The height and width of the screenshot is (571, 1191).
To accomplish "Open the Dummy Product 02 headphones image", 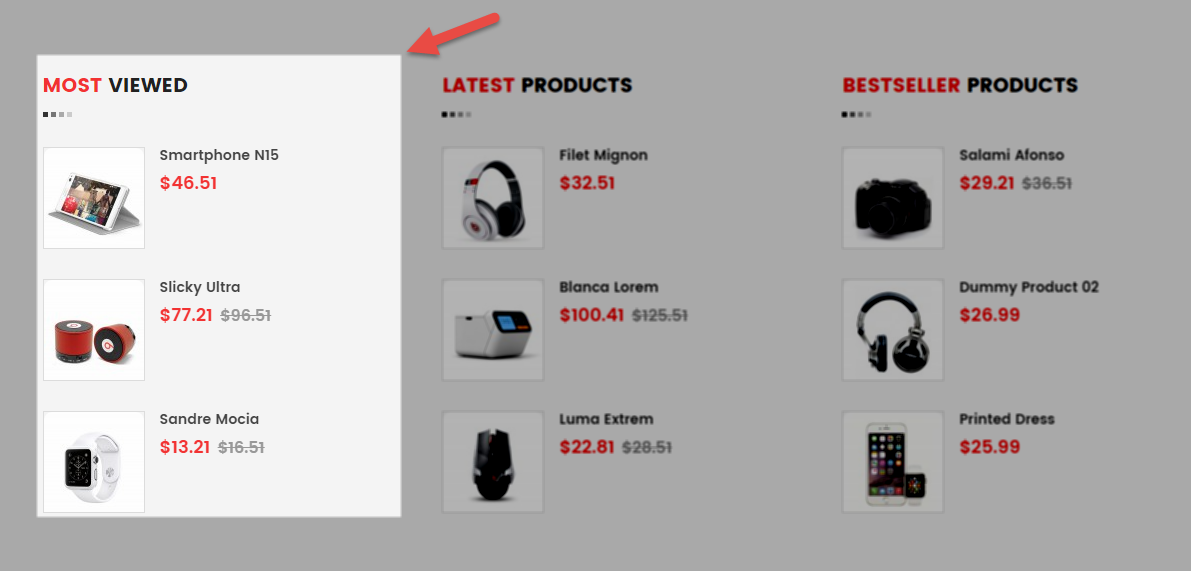I will pyautogui.click(x=892, y=330).
